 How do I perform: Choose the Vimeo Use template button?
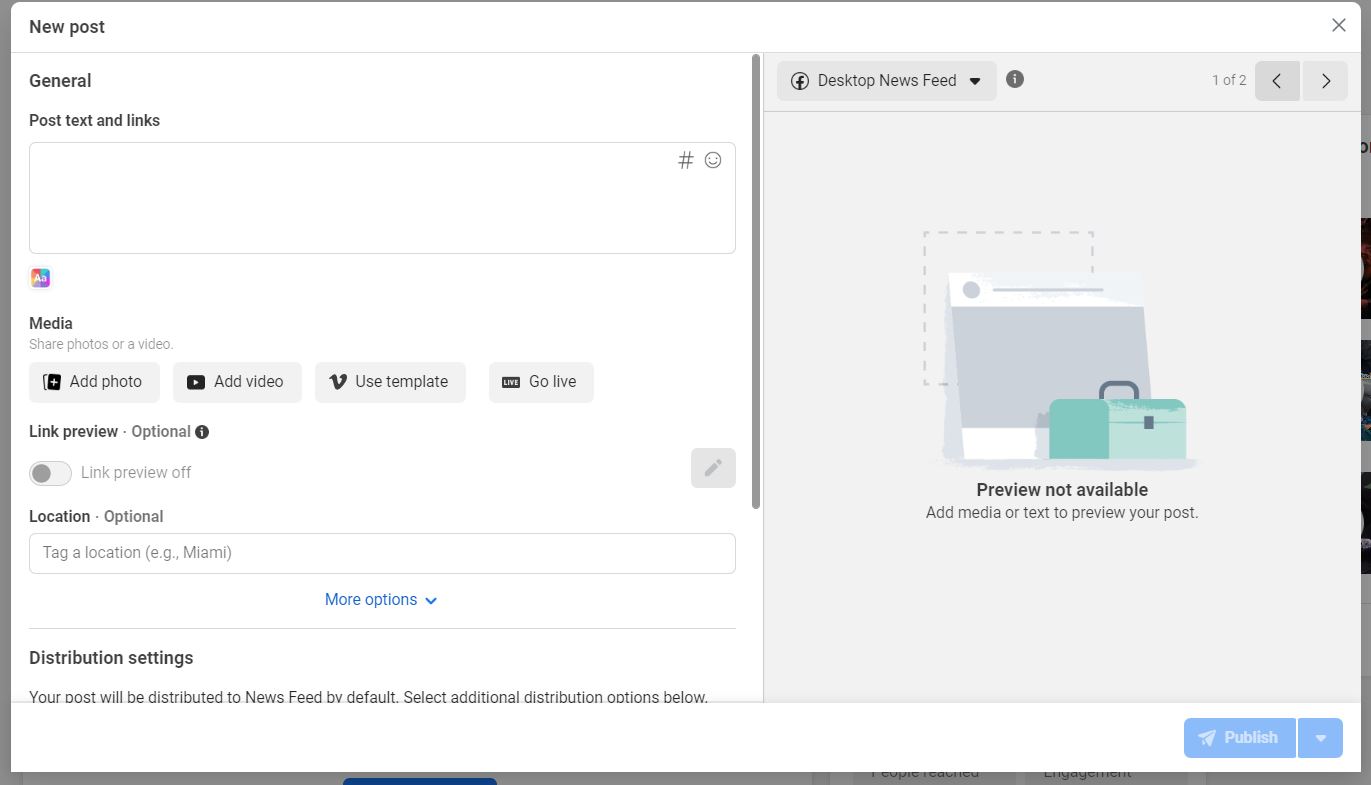point(390,382)
